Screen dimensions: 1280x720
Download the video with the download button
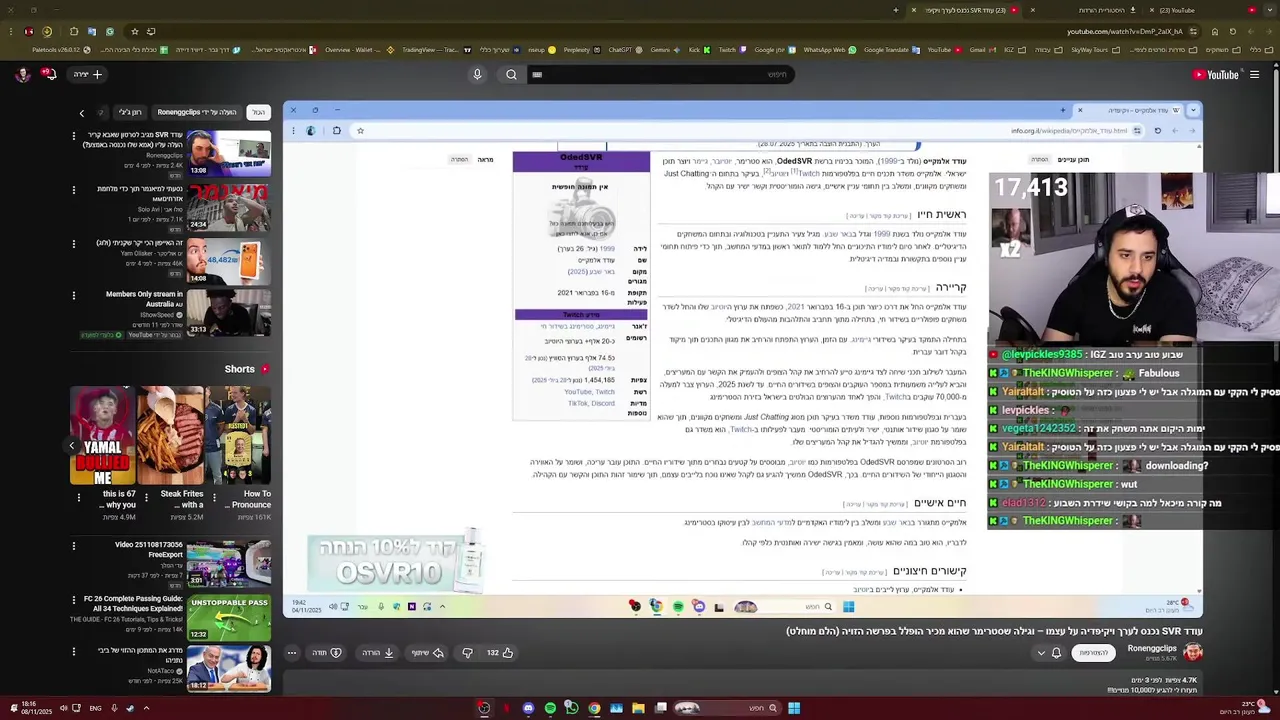(378, 653)
